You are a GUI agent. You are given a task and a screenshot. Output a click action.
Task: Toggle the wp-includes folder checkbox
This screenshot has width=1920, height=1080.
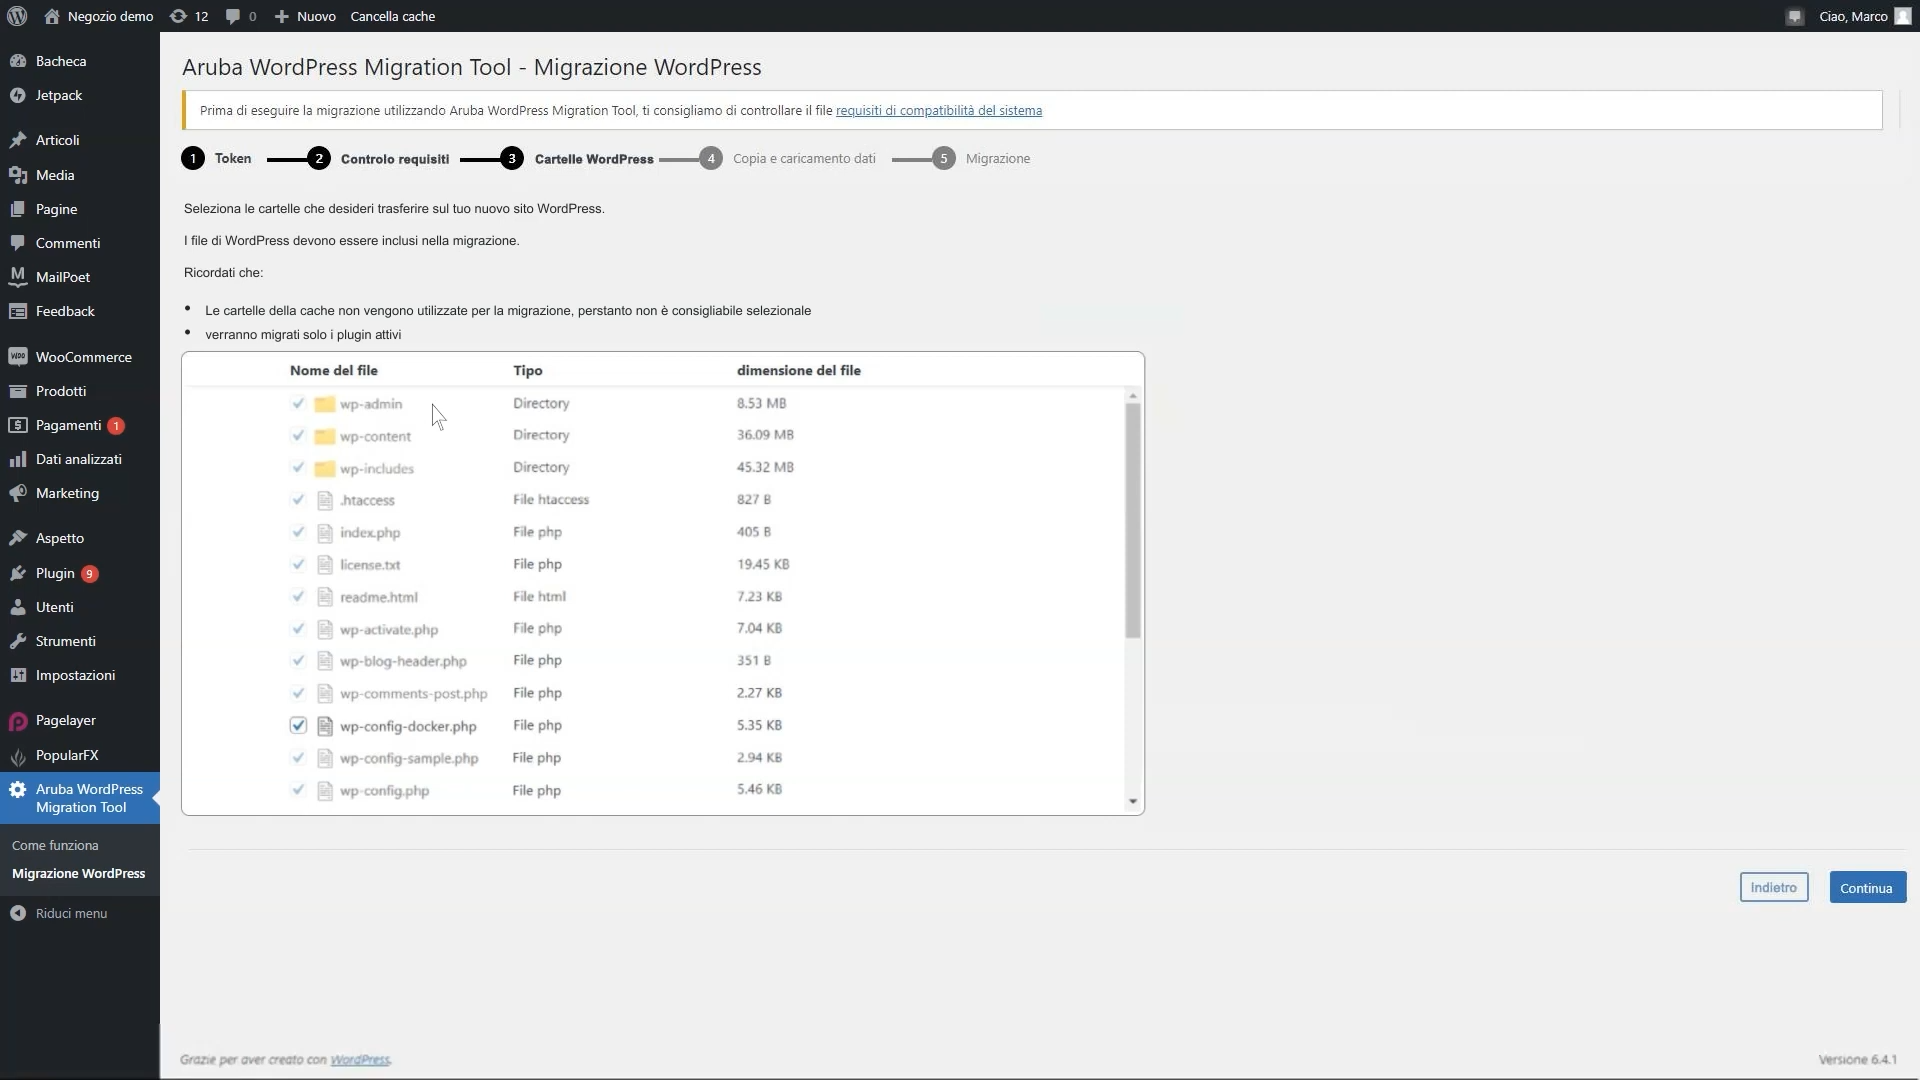[x=298, y=467]
